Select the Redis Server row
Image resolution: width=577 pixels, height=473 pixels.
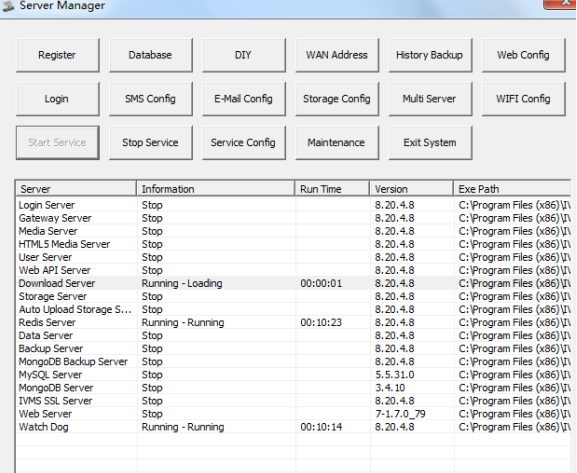click(294, 323)
